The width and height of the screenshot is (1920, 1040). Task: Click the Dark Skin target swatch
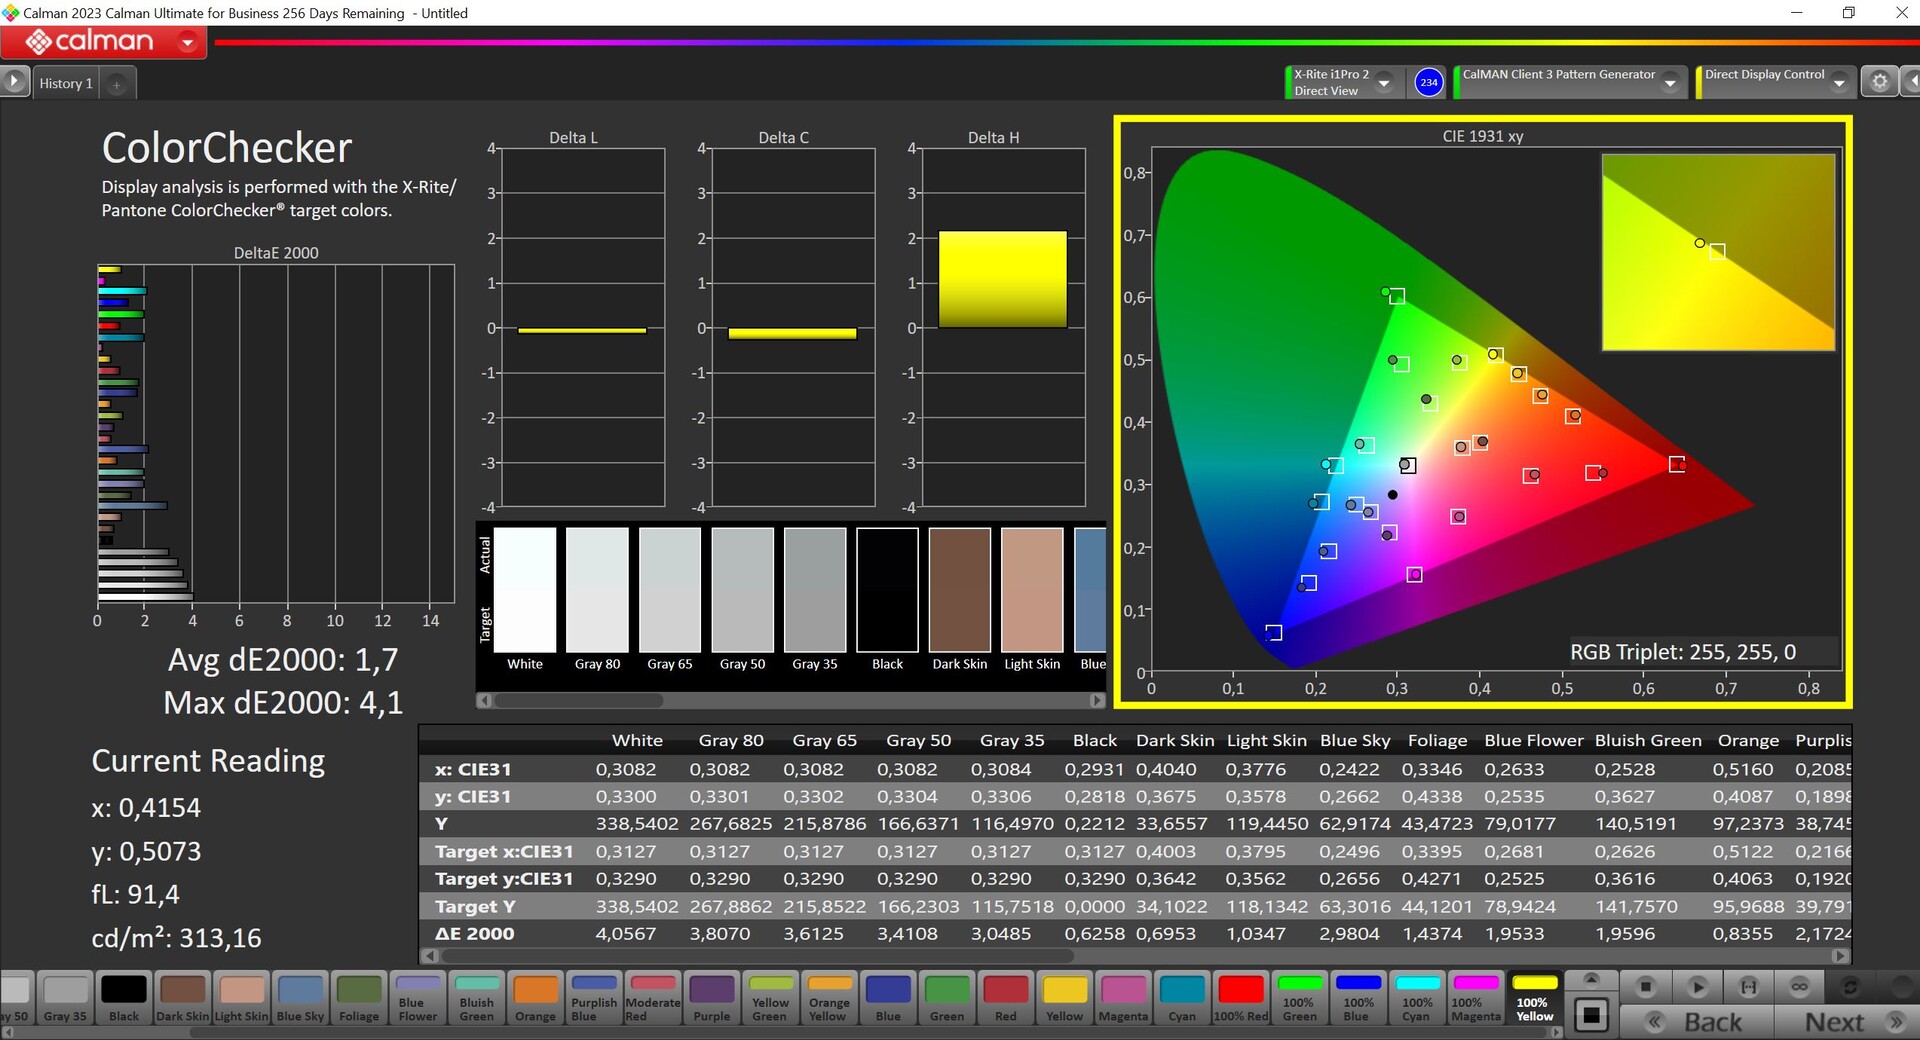pos(960,620)
